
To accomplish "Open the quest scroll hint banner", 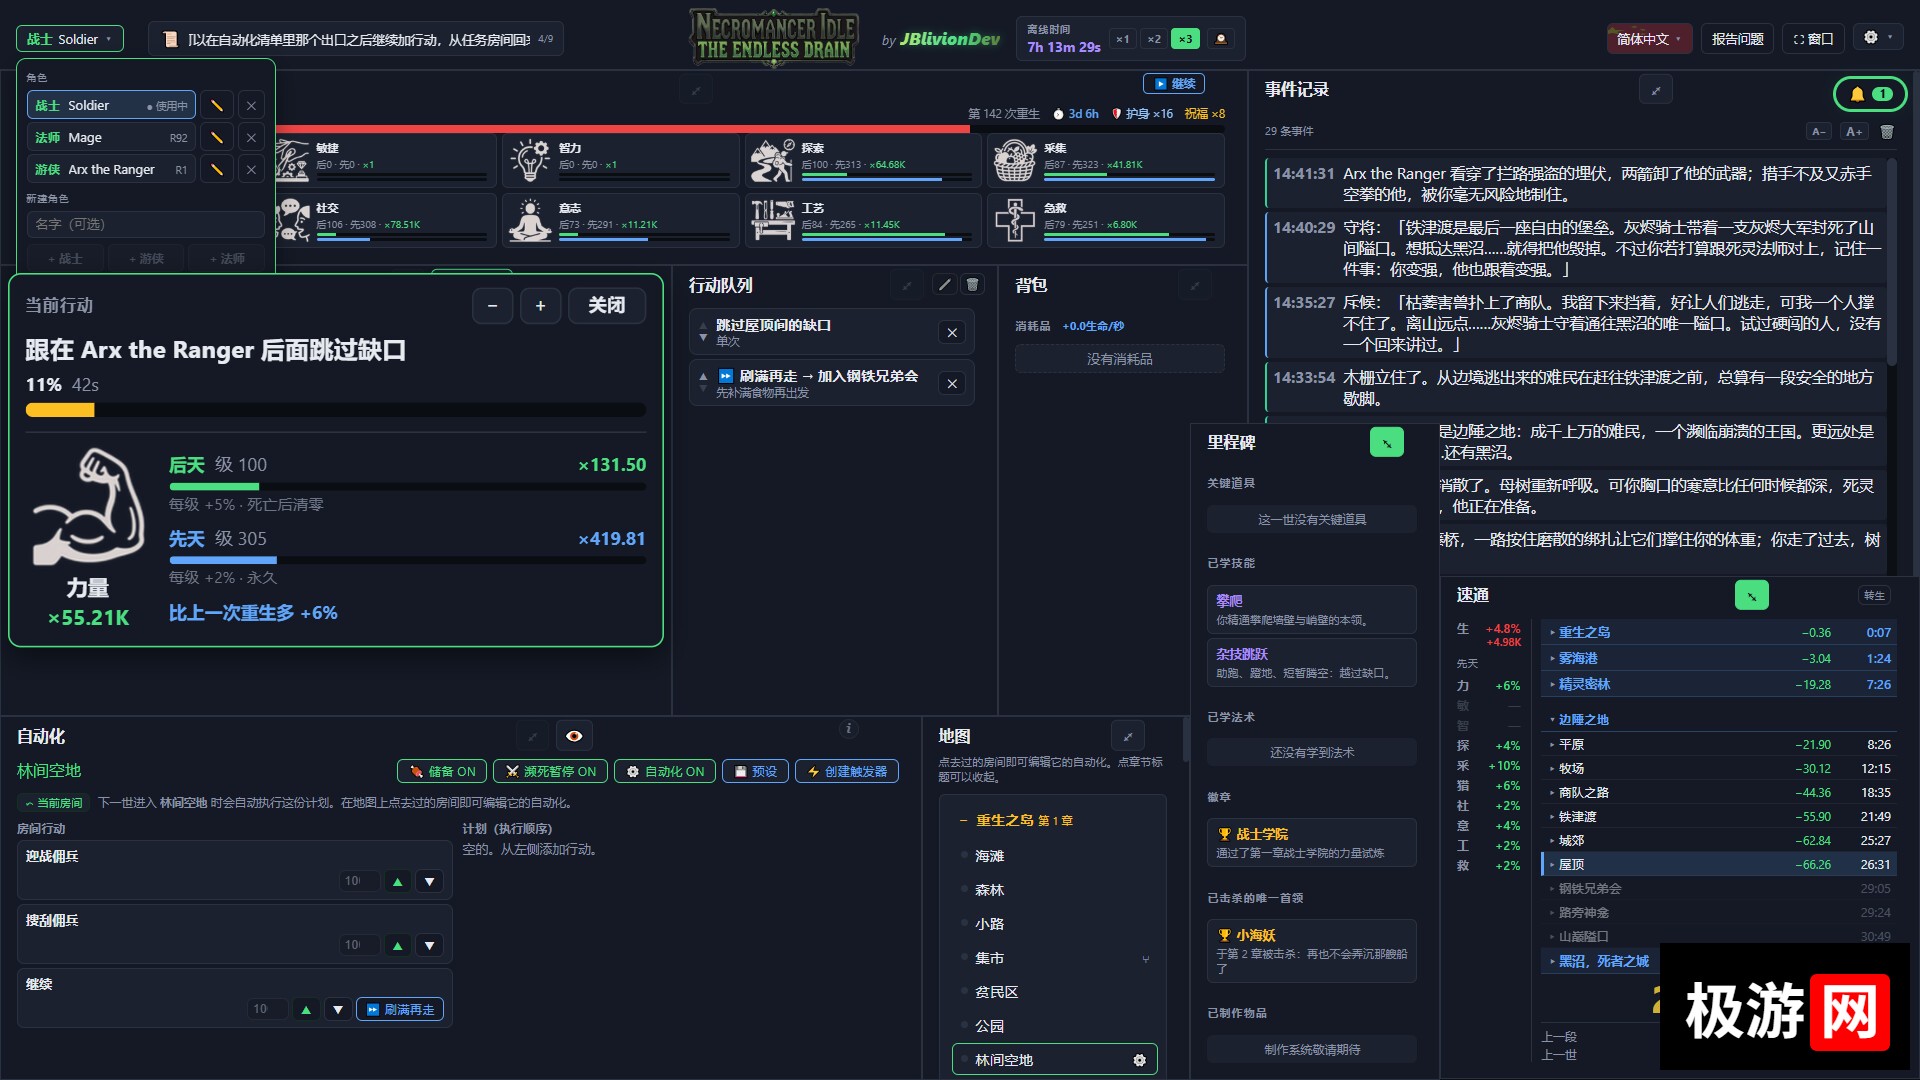I will click(x=356, y=39).
